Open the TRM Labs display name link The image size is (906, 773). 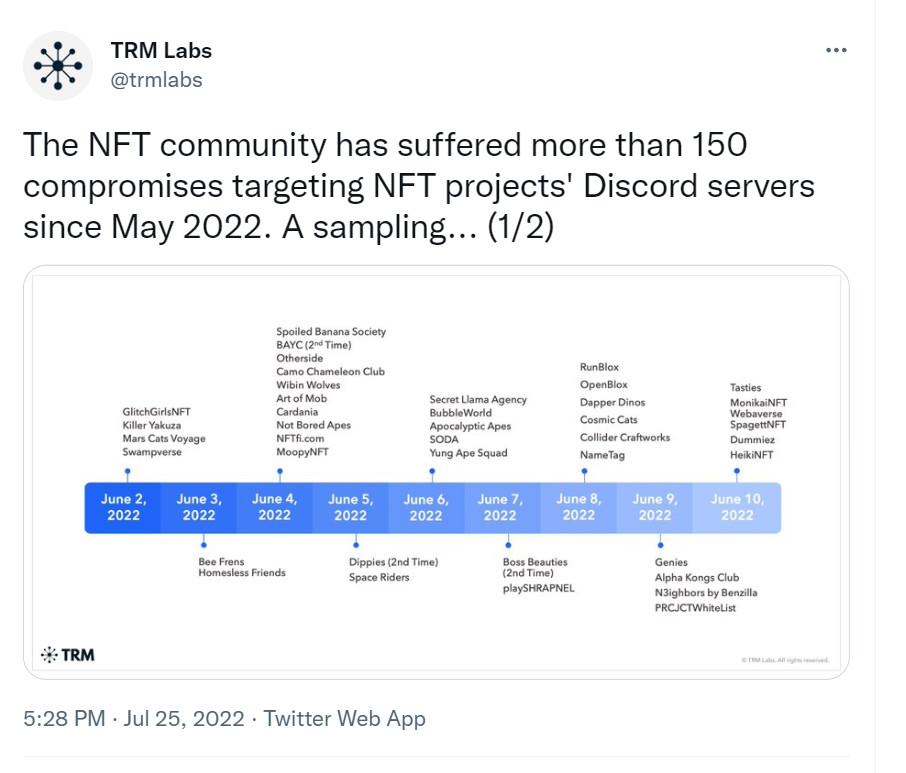161,50
